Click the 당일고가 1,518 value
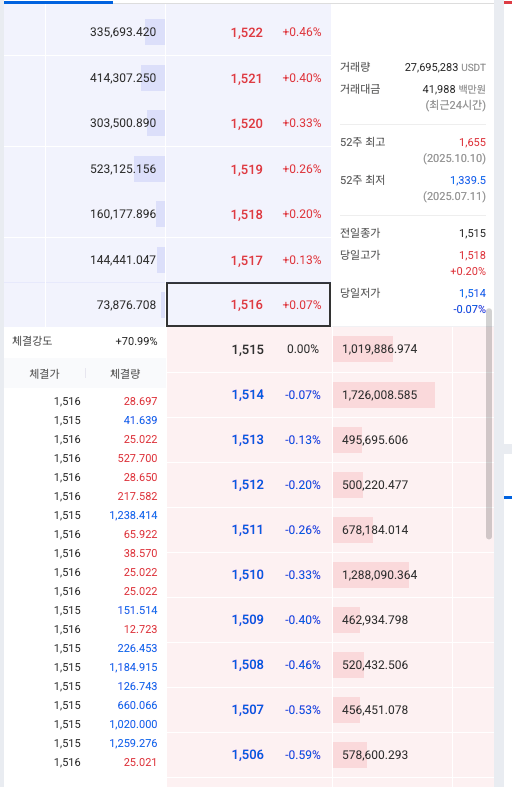512x787 pixels. pyautogui.click(x=472, y=255)
